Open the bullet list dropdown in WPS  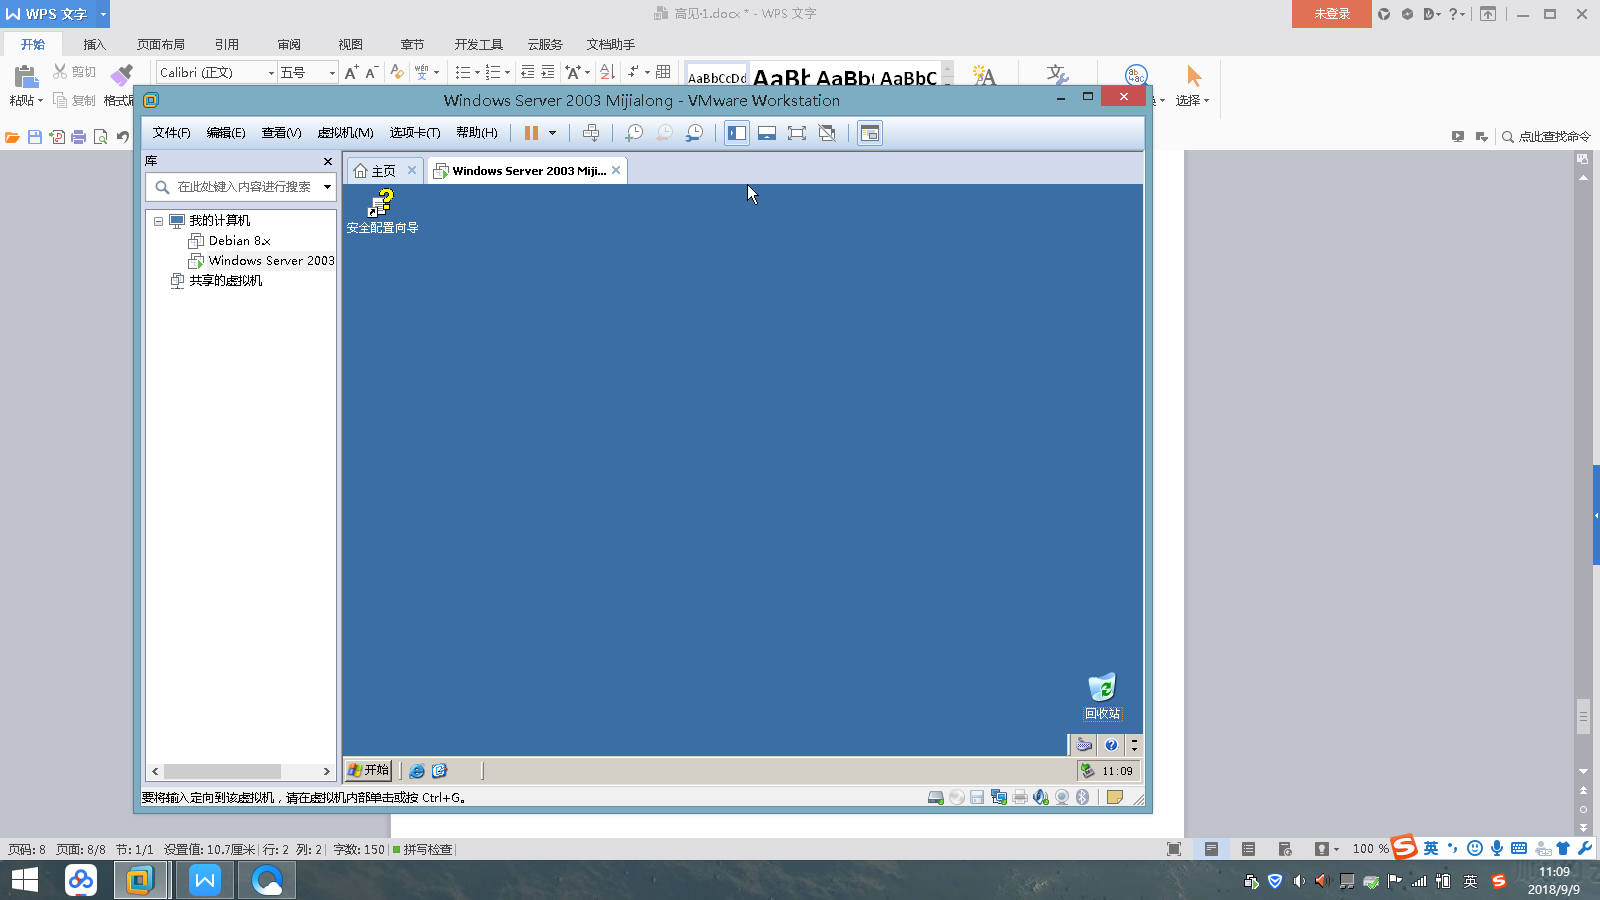(476, 72)
